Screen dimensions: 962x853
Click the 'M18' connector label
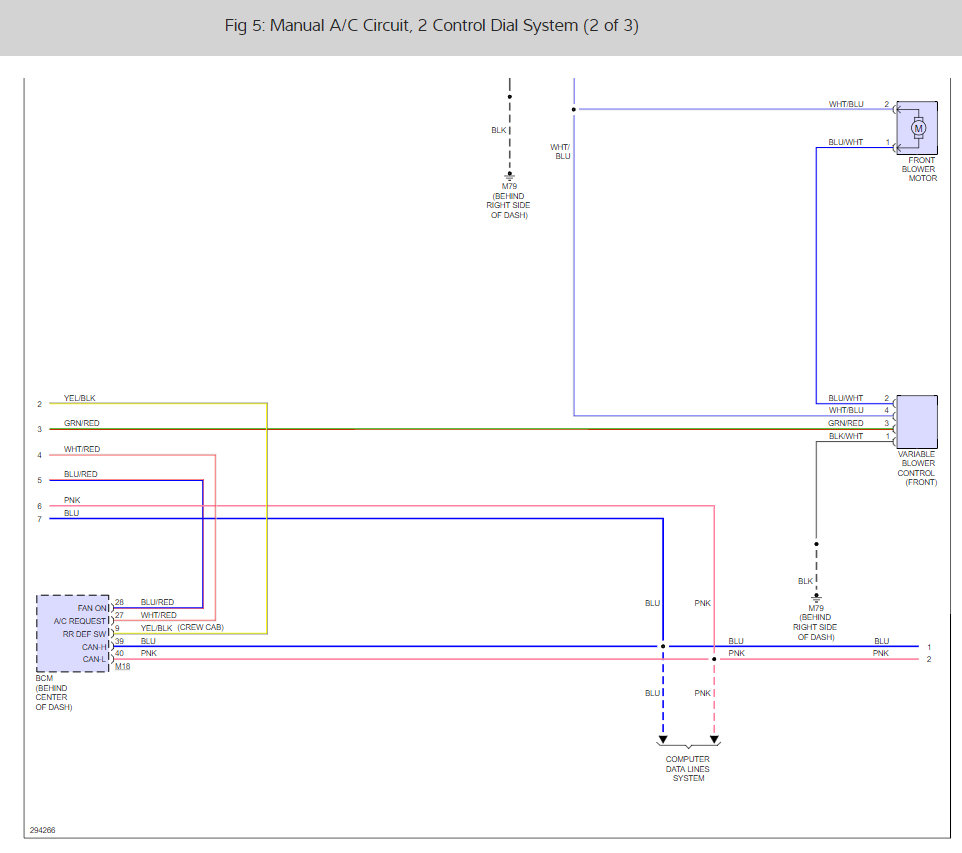point(123,666)
